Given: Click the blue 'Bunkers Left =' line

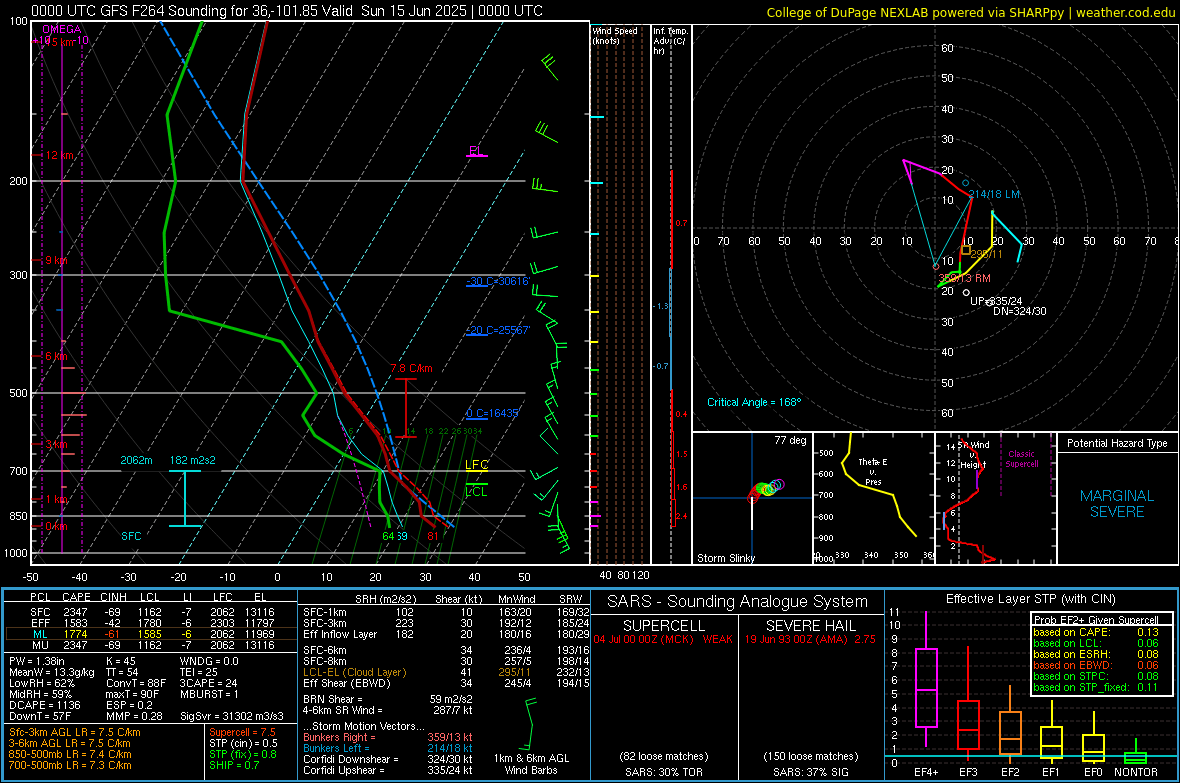Looking at the screenshot, I should [x=388, y=748].
